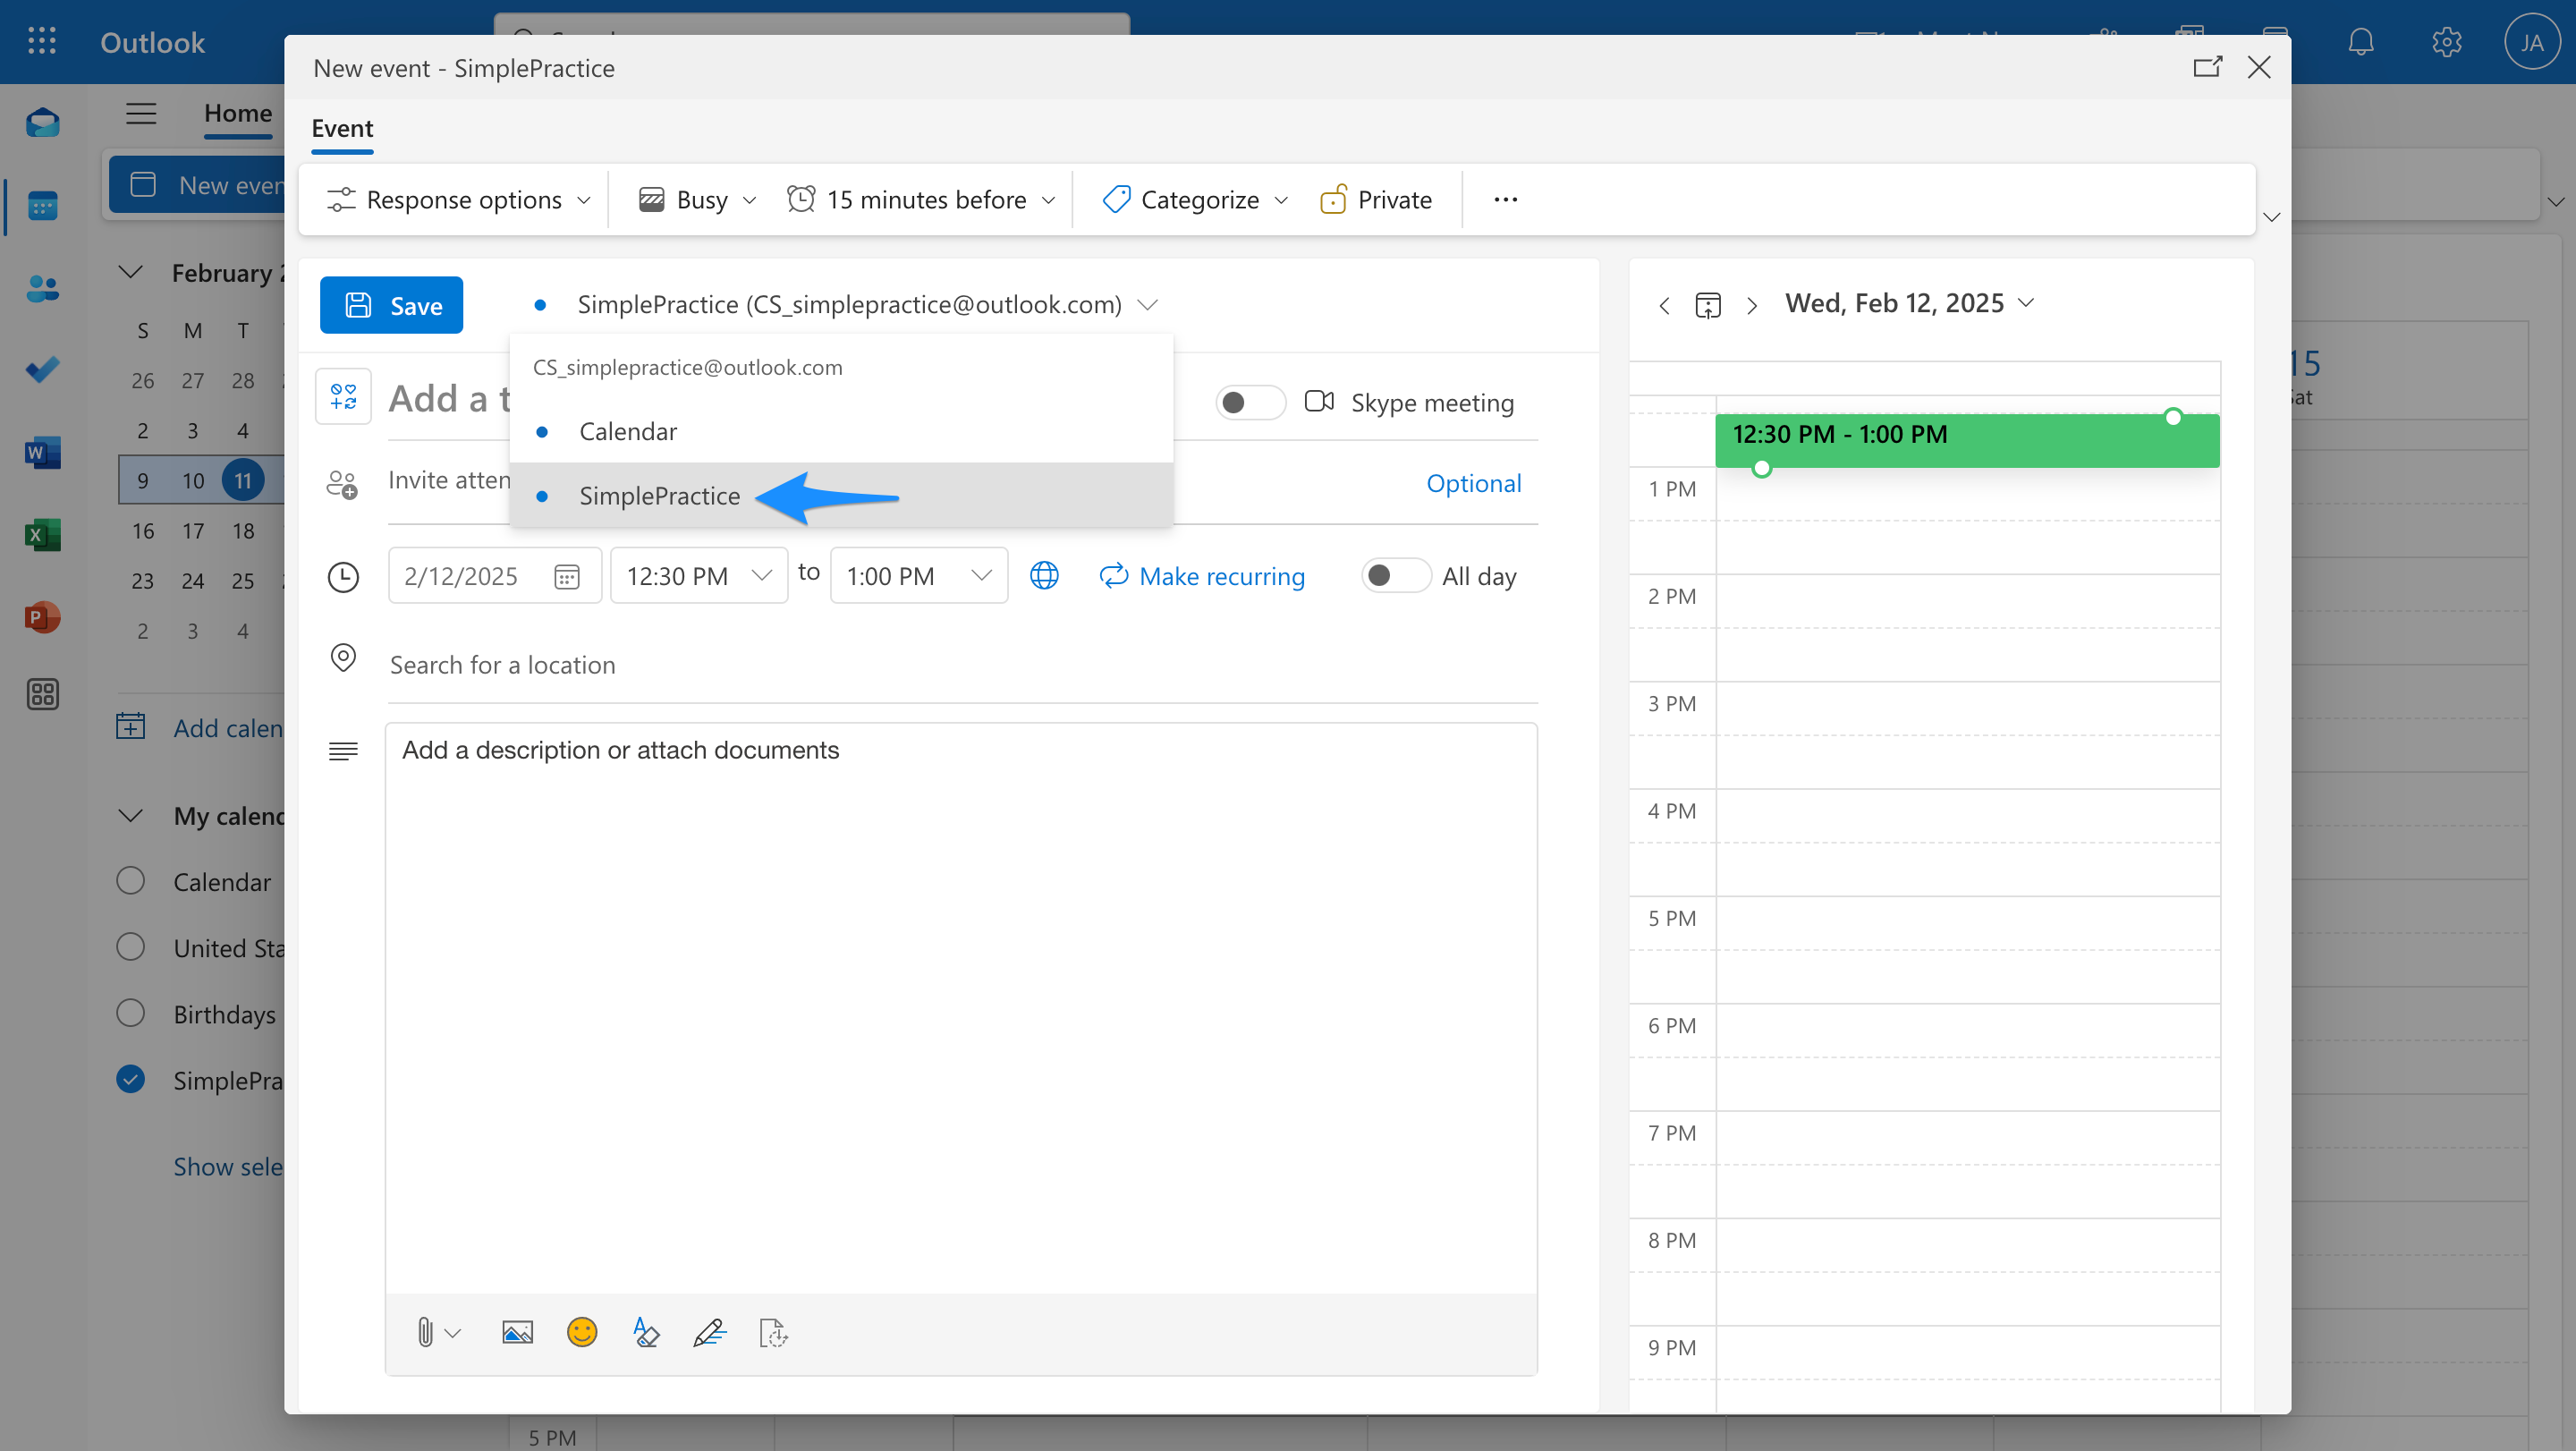
Task: Click the Show selected link
Action: pyautogui.click(x=228, y=1166)
